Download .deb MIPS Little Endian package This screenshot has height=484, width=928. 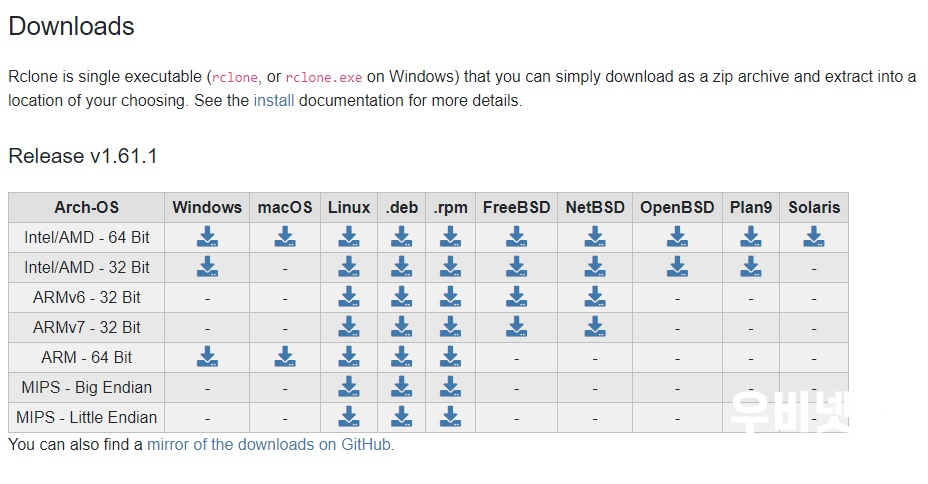click(401, 417)
